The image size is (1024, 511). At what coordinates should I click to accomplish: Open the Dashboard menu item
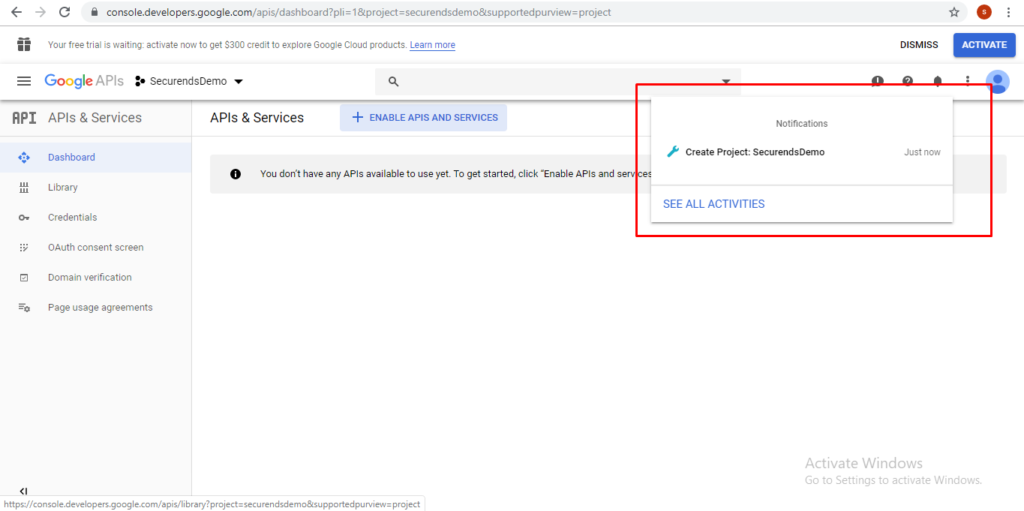pos(95,157)
